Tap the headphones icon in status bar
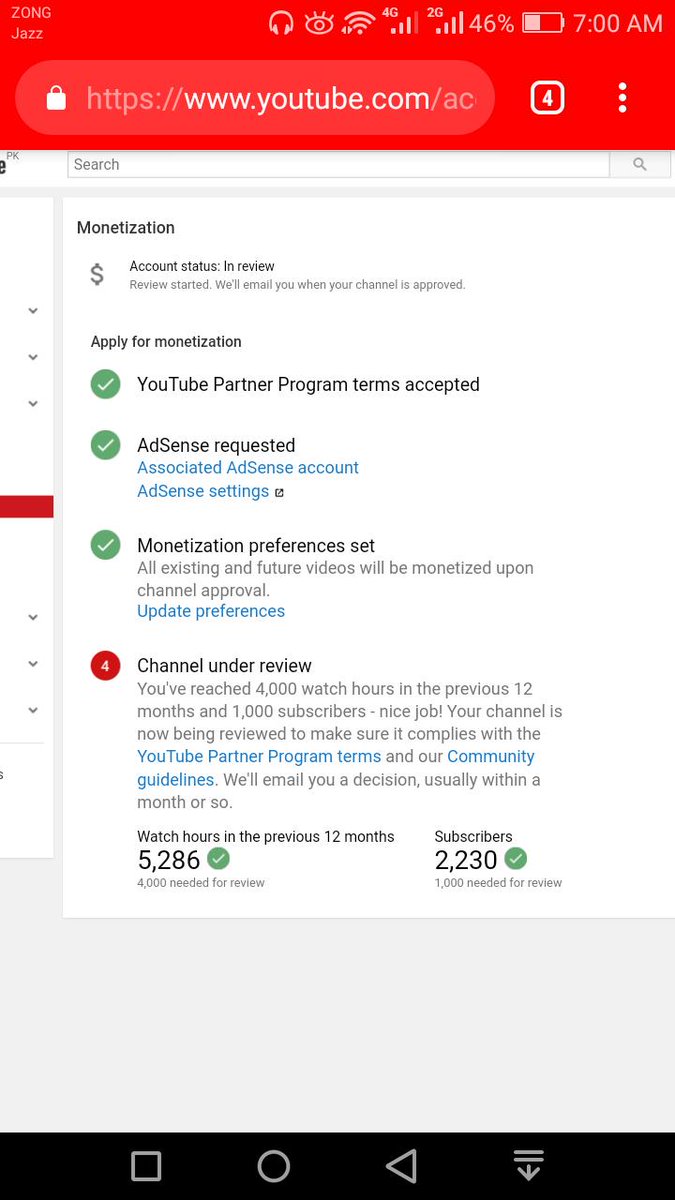The height and width of the screenshot is (1200, 675). click(282, 22)
